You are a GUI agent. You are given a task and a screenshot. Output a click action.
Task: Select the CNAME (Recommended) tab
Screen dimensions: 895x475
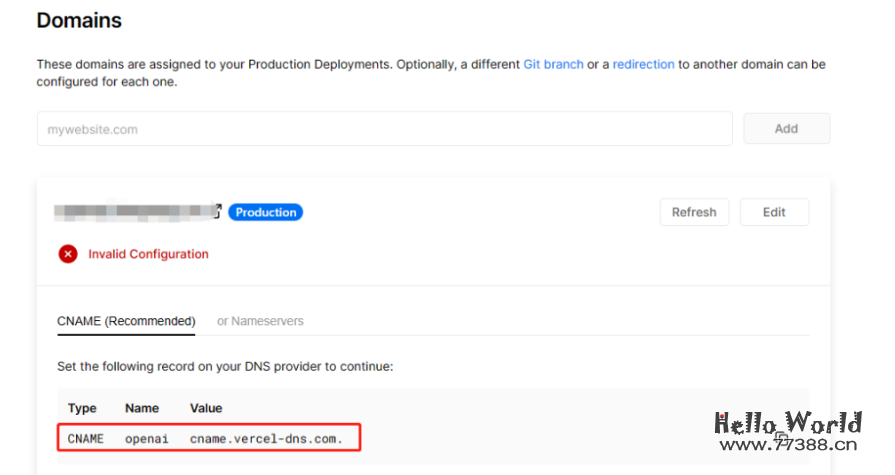pos(126,321)
